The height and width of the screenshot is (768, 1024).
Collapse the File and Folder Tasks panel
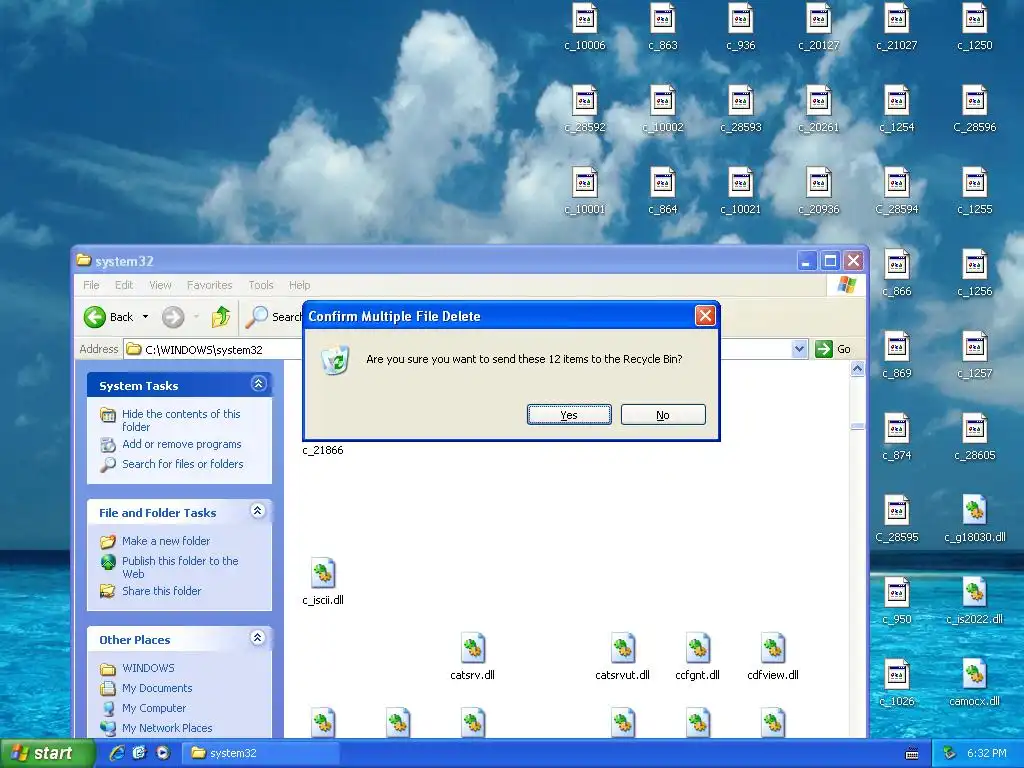258,511
